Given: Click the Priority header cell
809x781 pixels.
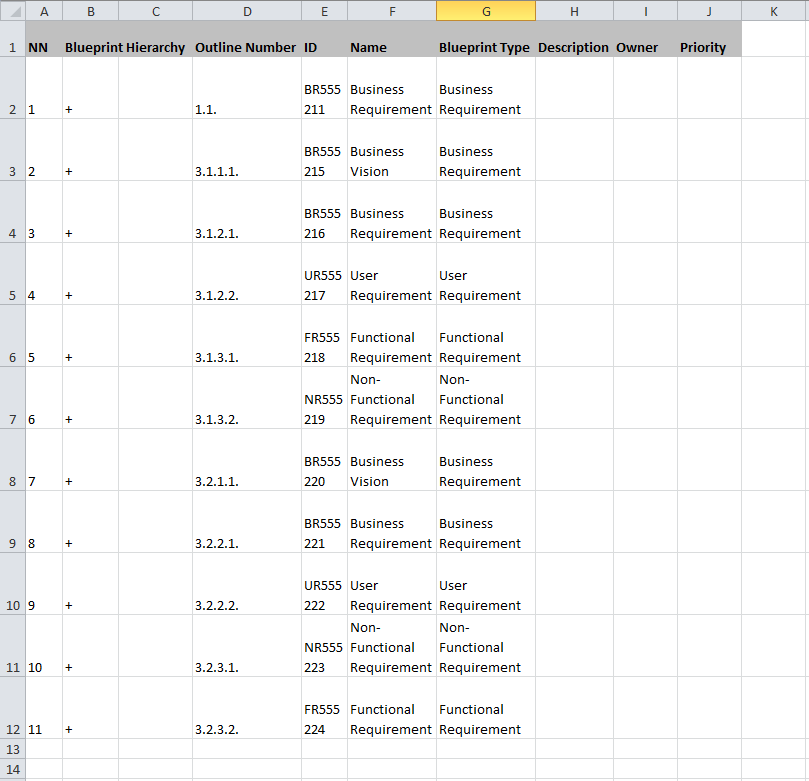Looking at the screenshot, I should point(709,39).
